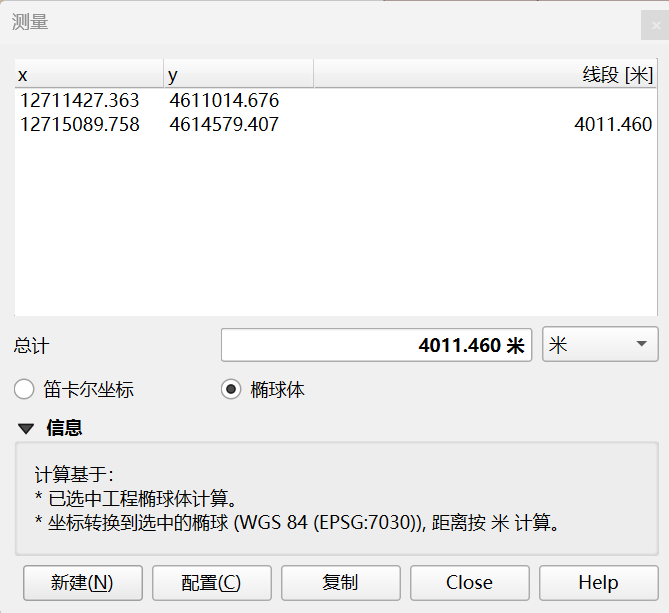
Task: Click the 4011.460 segment length cell
Action: [613, 125]
